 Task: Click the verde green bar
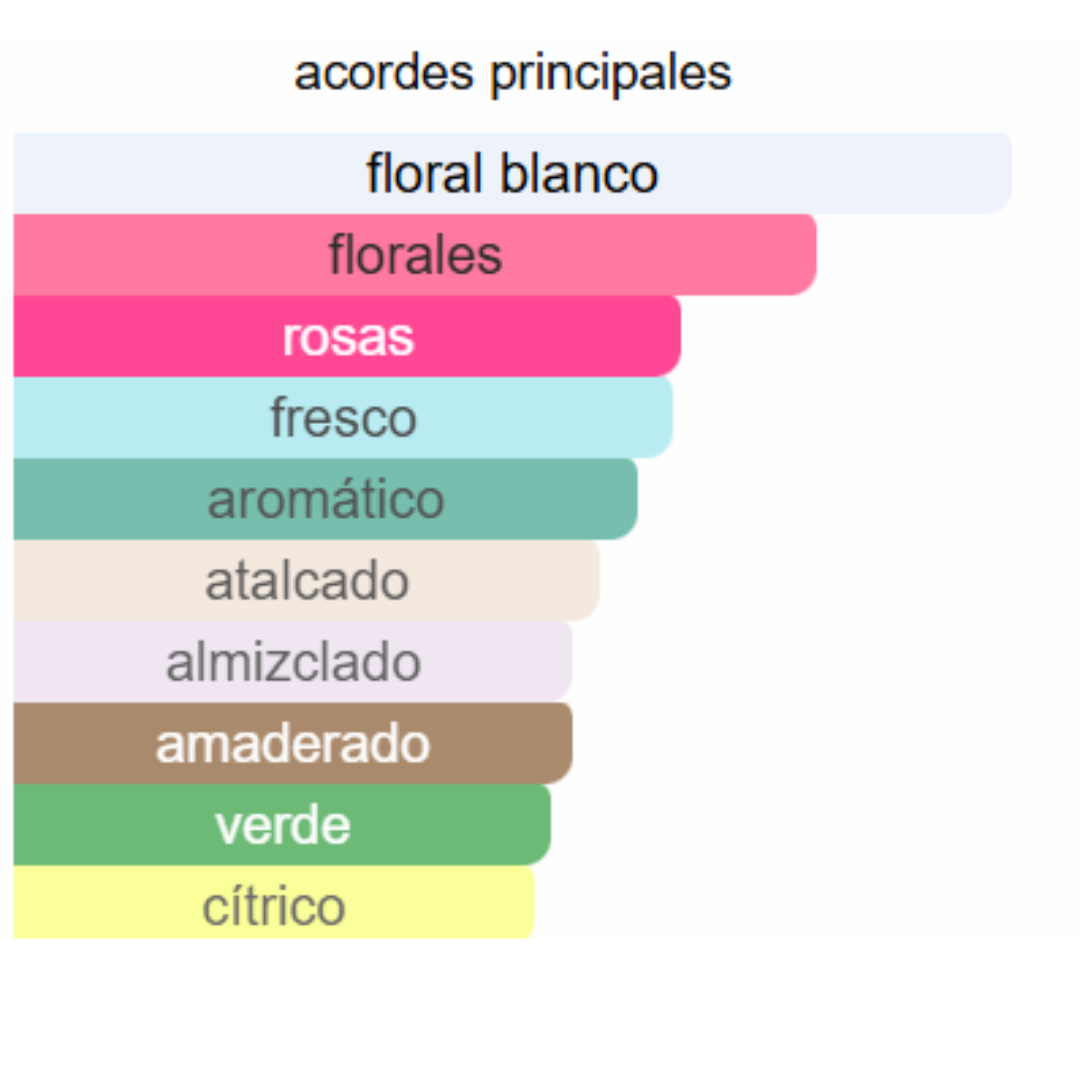[282, 824]
